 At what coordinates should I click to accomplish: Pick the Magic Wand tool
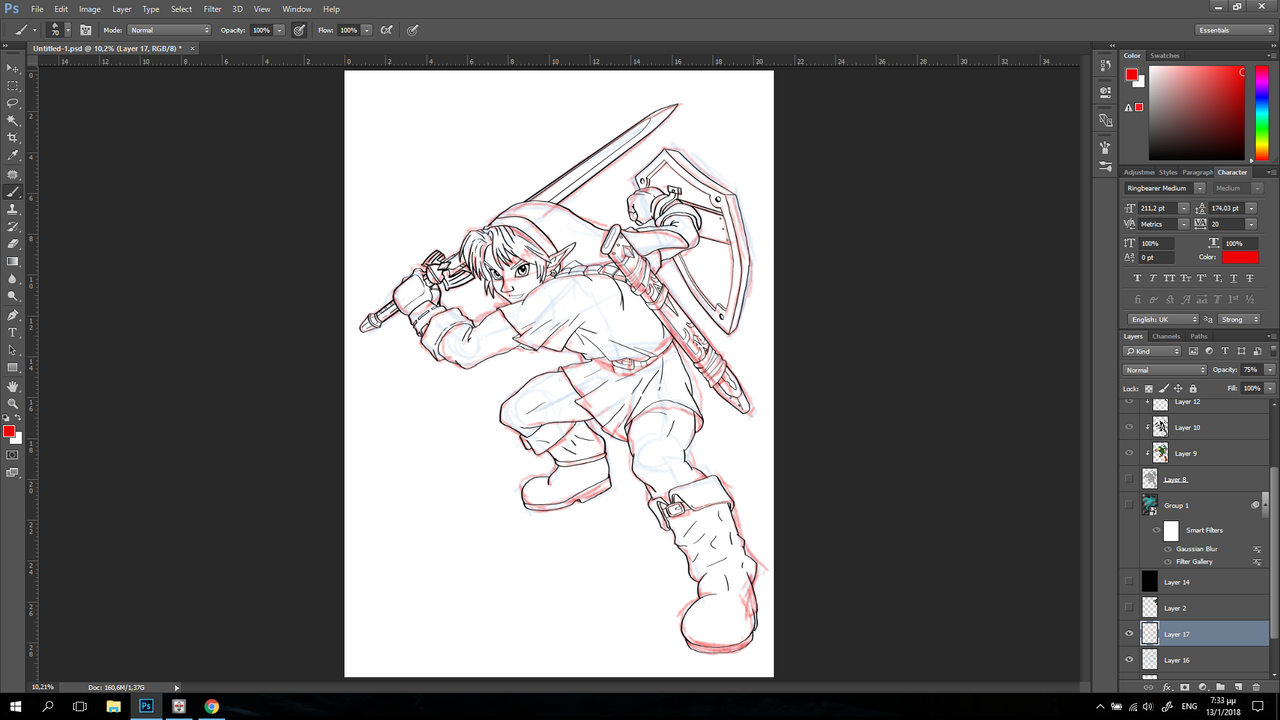(x=13, y=120)
